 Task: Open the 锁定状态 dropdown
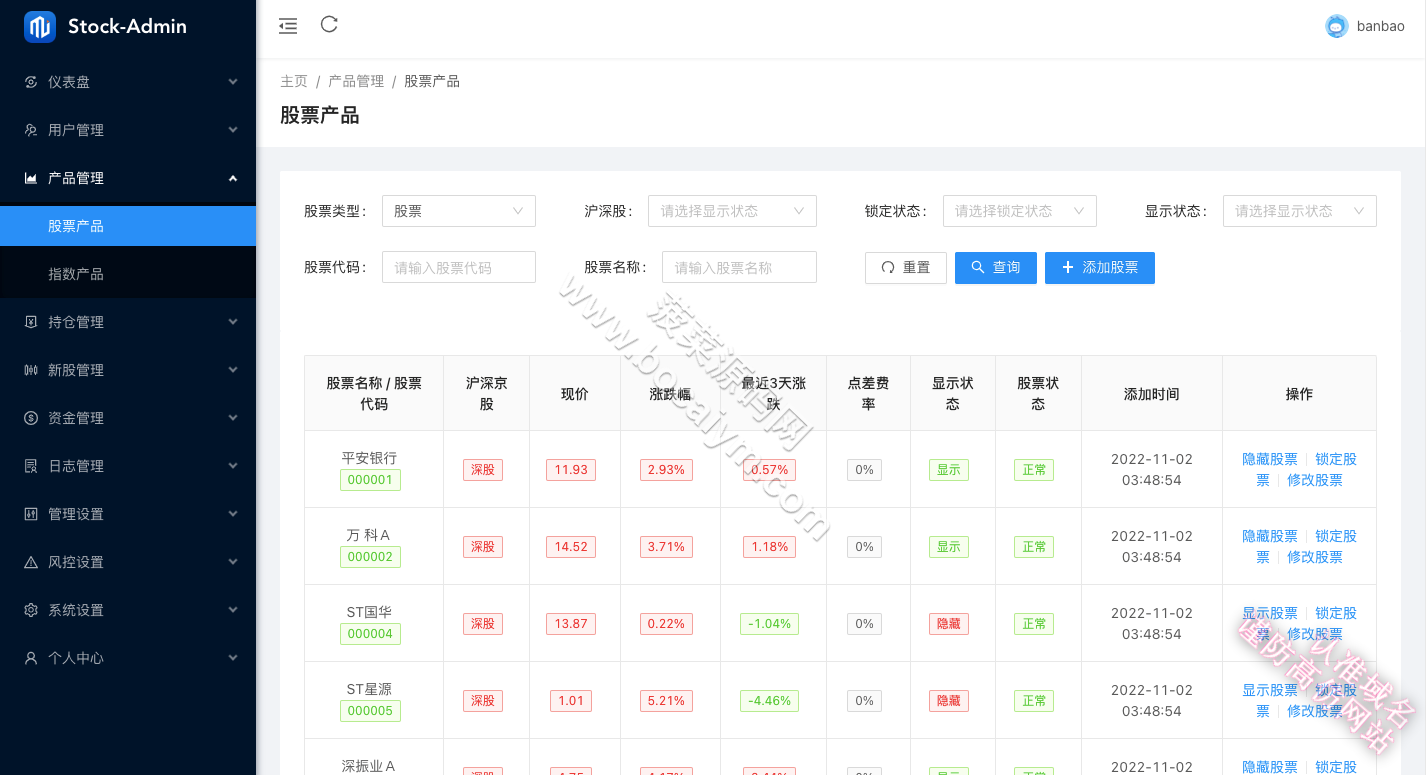(1020, 211)
